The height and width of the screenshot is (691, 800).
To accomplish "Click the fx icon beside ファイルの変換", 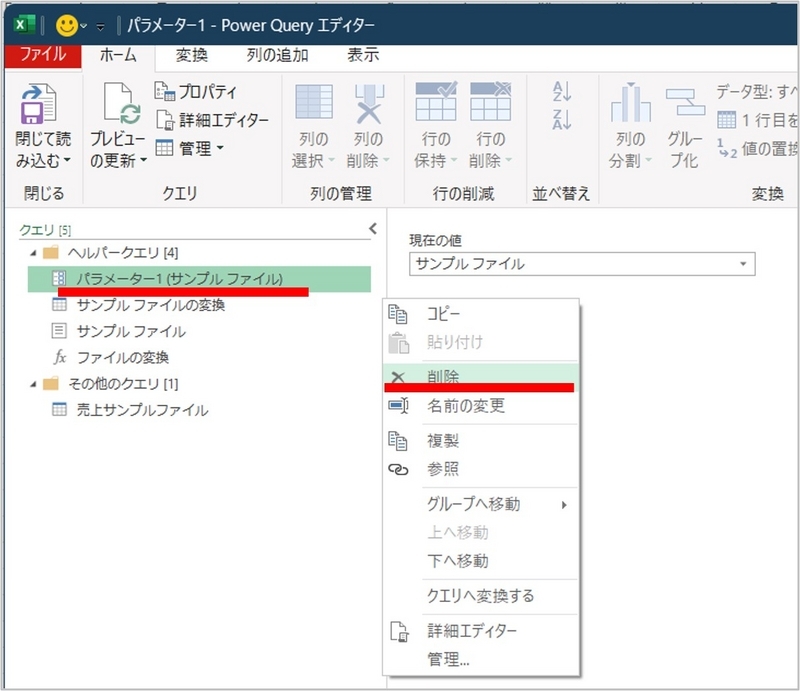I will pyautogui.click(x=60, y=357).
